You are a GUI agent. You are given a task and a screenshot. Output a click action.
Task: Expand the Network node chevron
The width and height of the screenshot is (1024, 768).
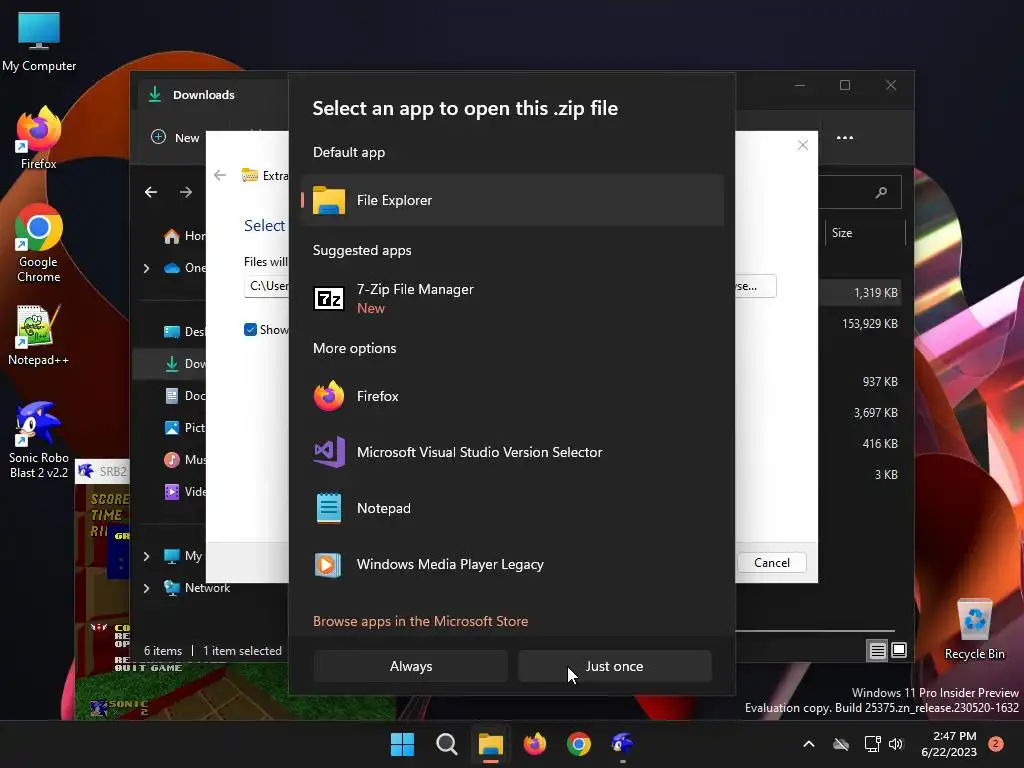point(146,588)
